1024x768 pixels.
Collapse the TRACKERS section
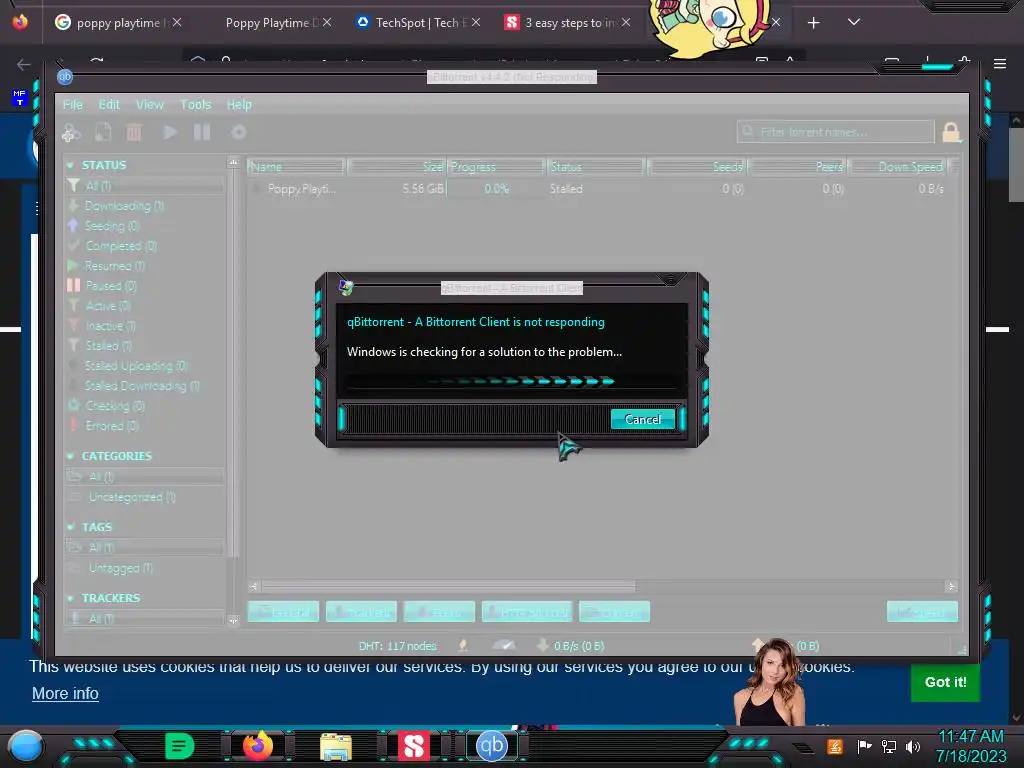click(71, 598)
